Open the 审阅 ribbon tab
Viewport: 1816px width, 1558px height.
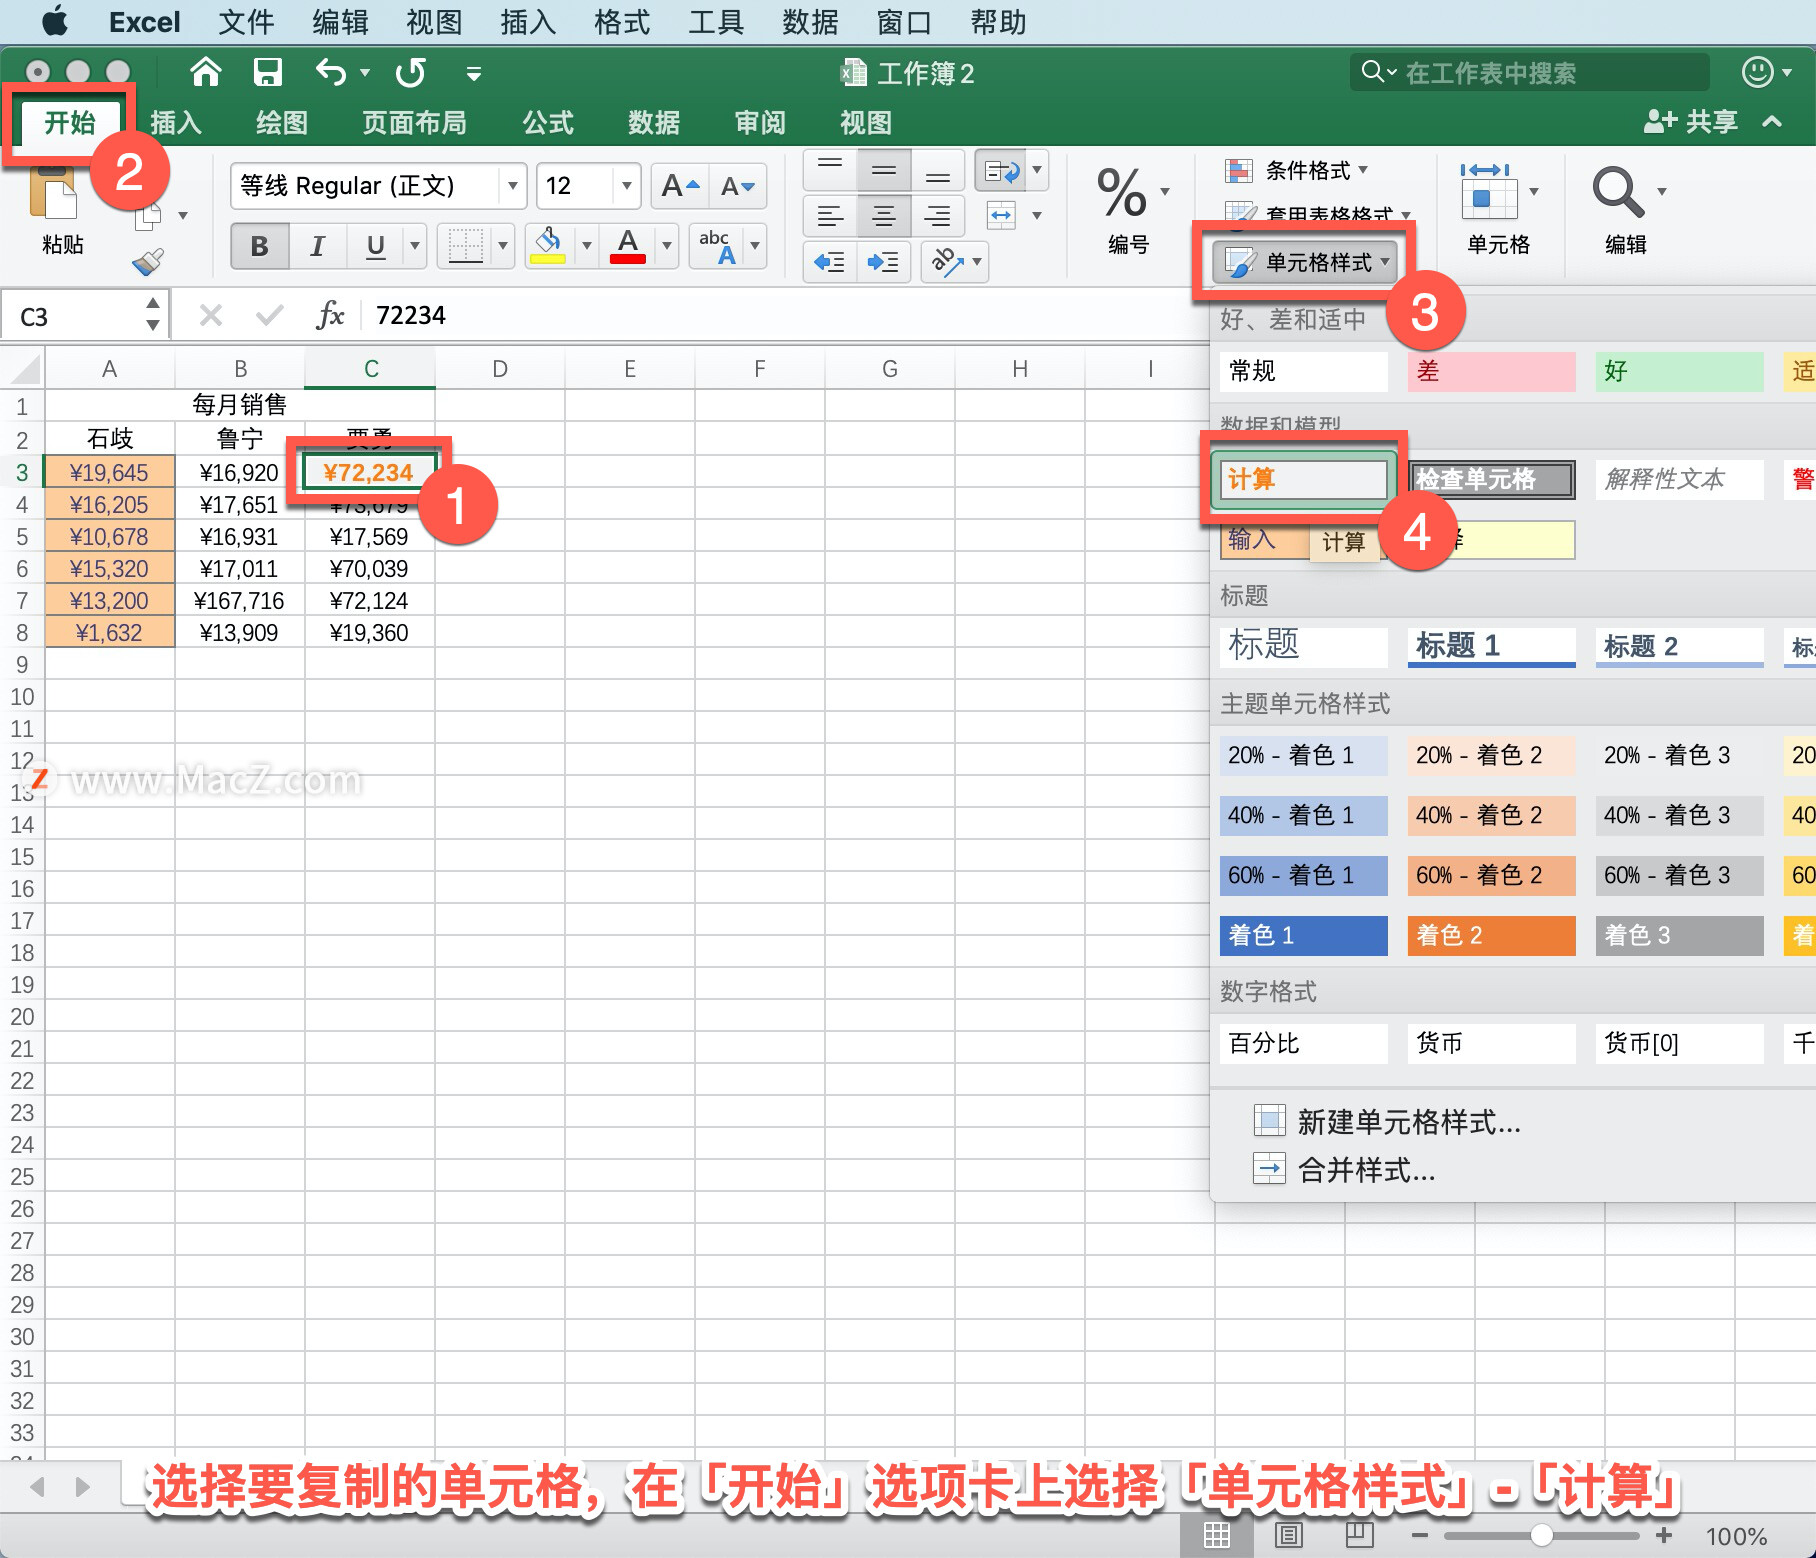(760, 123)
